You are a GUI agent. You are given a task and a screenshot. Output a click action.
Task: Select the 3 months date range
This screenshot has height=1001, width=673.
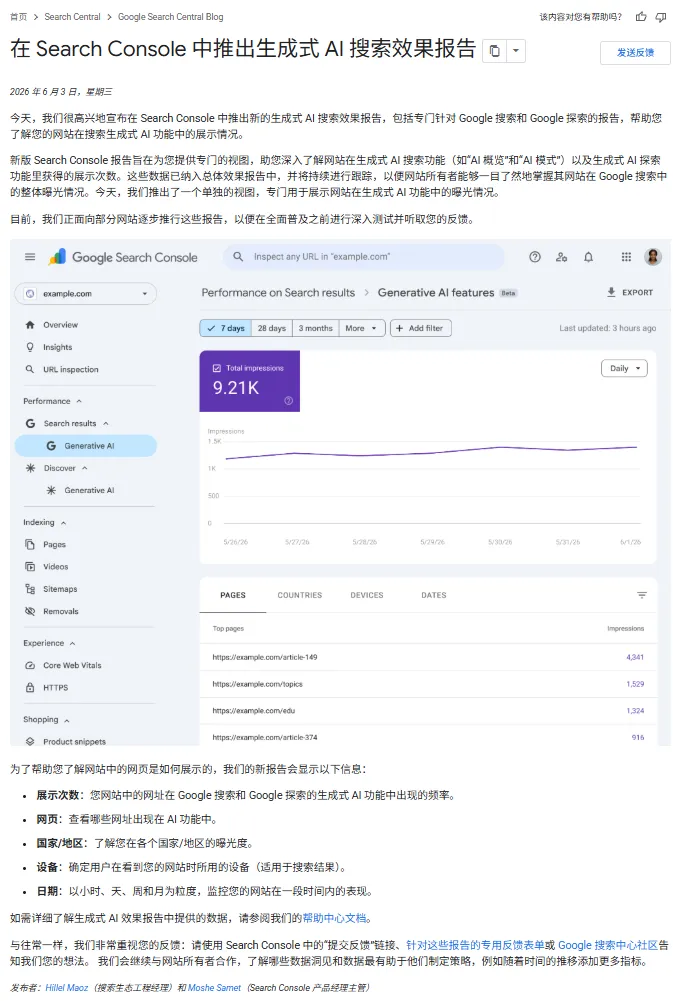[315, 328]
